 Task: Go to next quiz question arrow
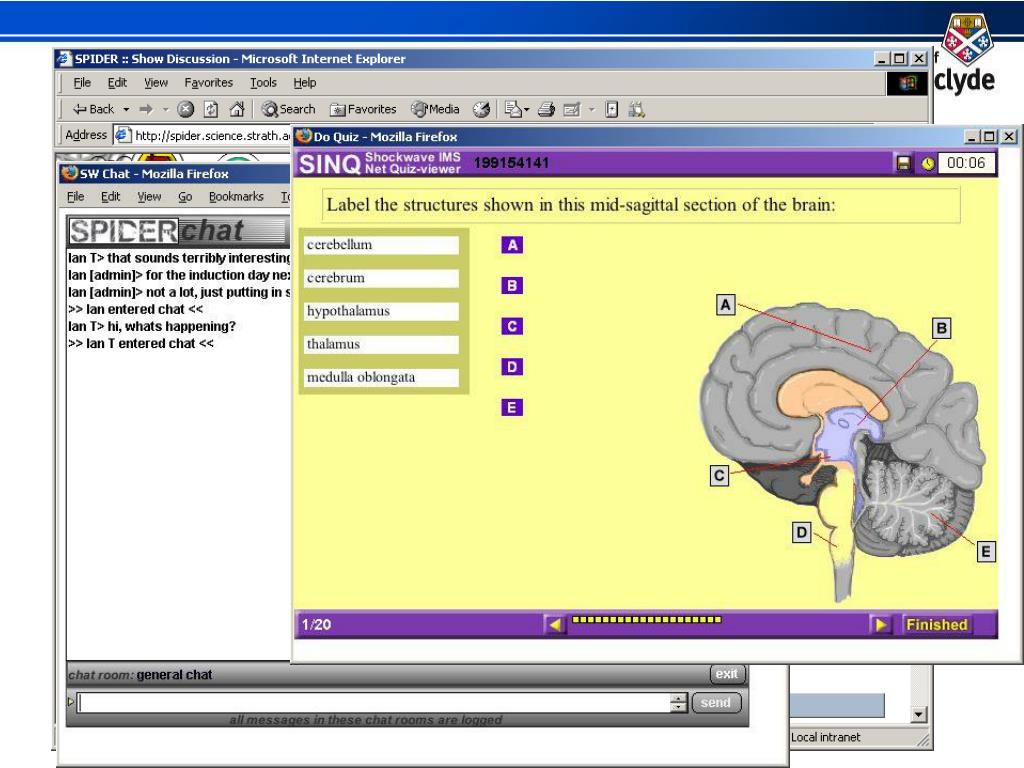pyautogui.click(x=880, y=624)
